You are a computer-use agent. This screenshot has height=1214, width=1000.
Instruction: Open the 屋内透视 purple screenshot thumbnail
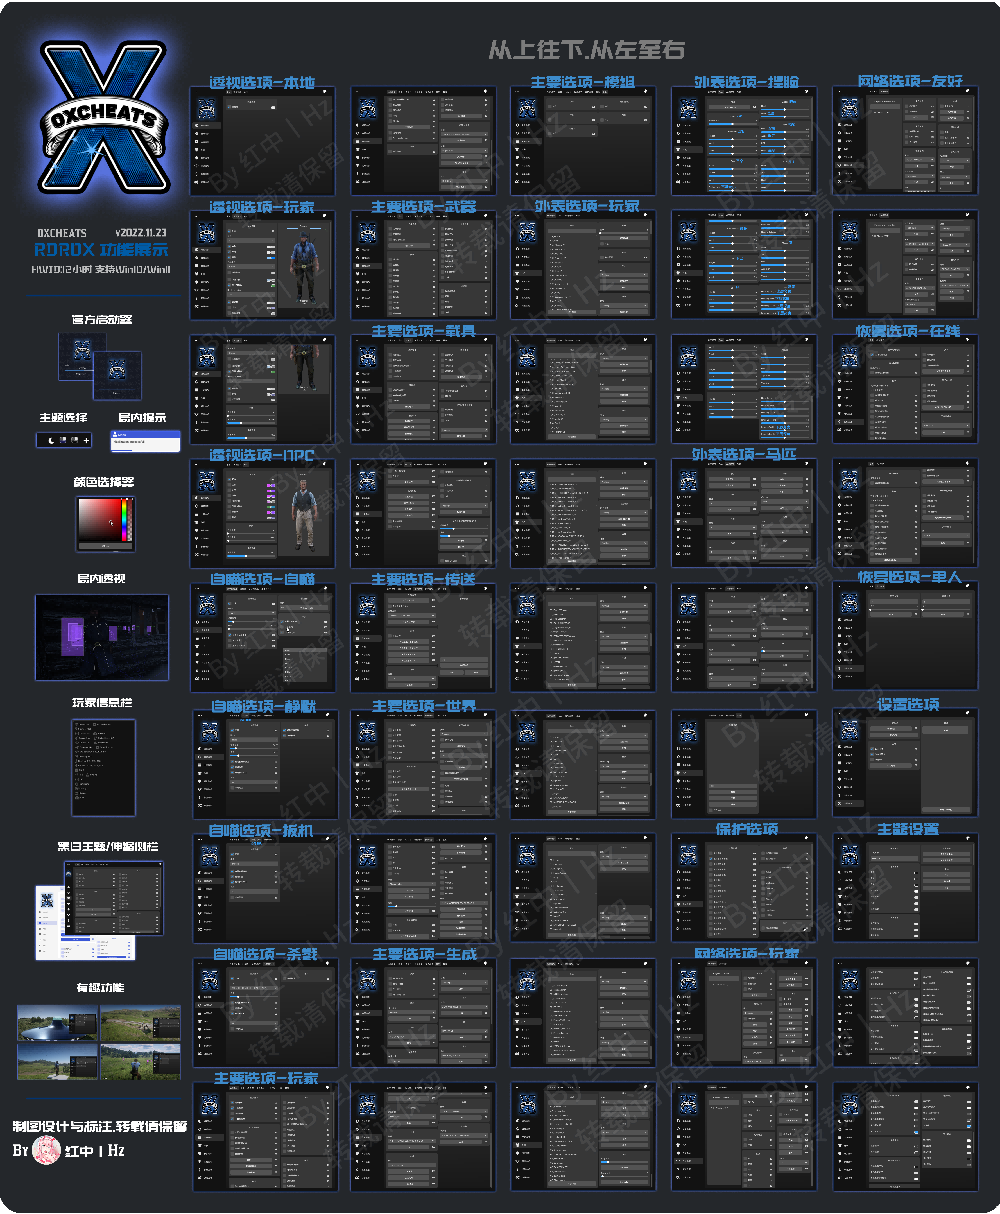101,637
